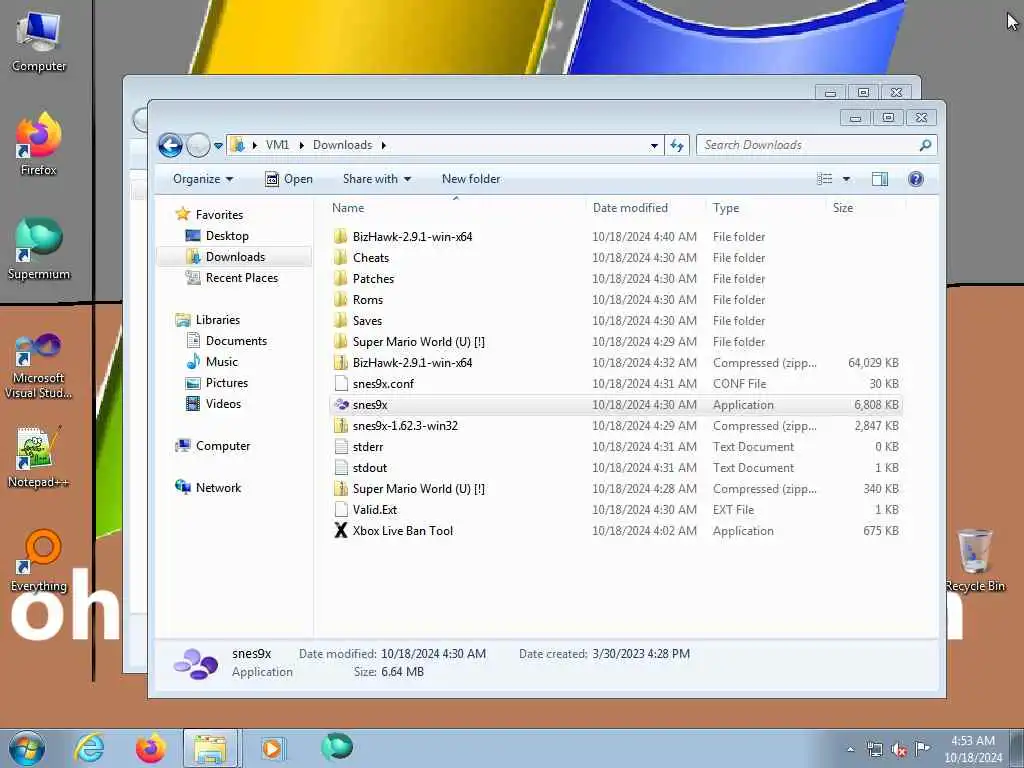Open More view options dropdown arrow
Image resolution: width=1024 pixels, height=768 pixels.
tap(846, 179)
